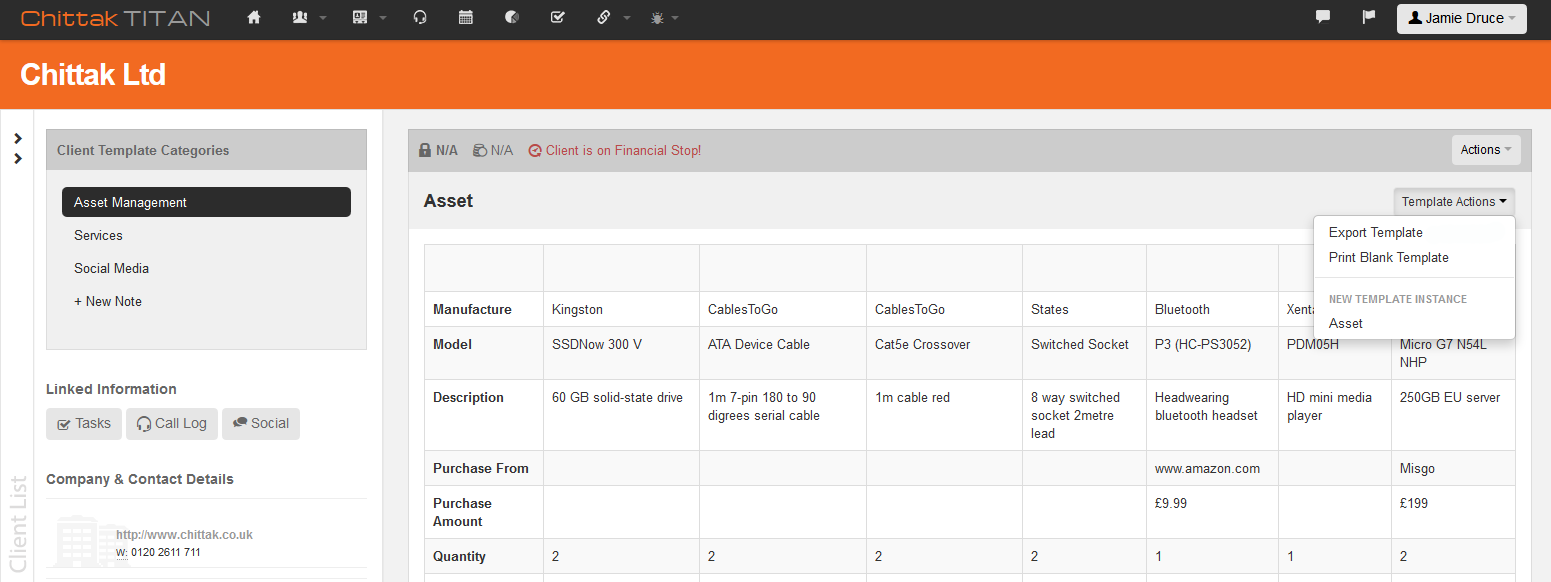This screenshot has width=1551, height=582.
Task: Expand using the lower sidebar chevron
Action: [x=18, y=158]
